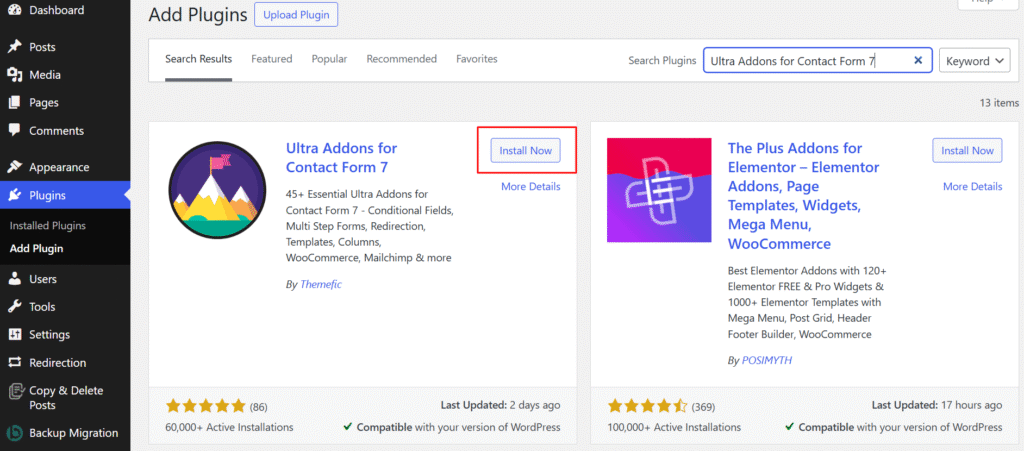Click the Posts pushpin icon

(14, 47)
